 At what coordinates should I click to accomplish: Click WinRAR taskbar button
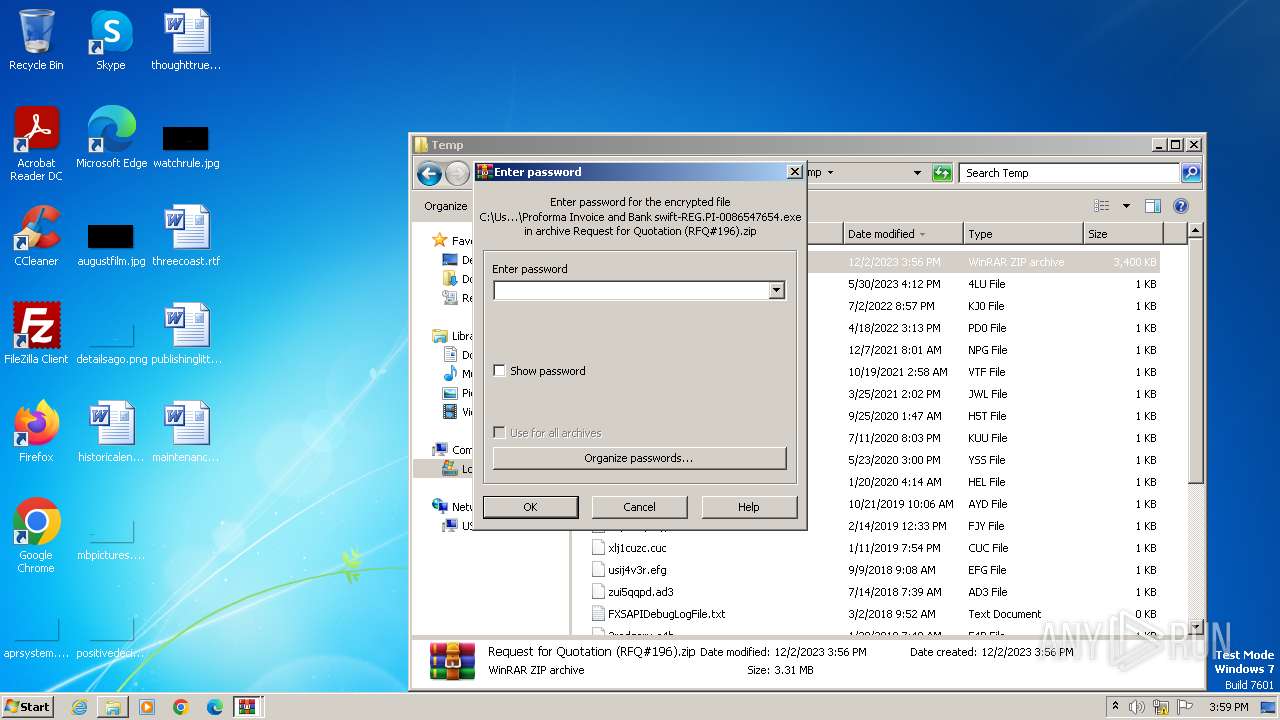pyautogui.click(x=248, y=707)
